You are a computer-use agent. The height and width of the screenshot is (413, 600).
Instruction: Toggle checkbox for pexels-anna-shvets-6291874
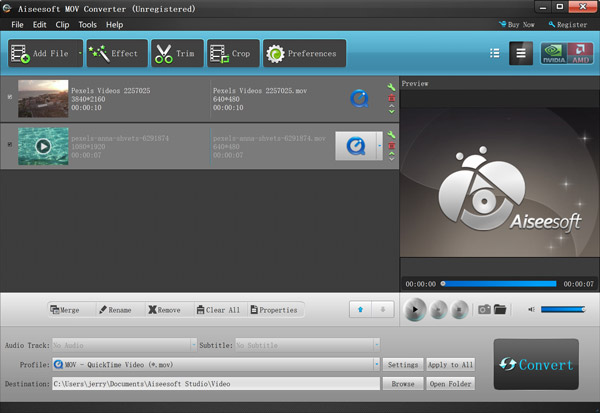[x=10, y=144]
